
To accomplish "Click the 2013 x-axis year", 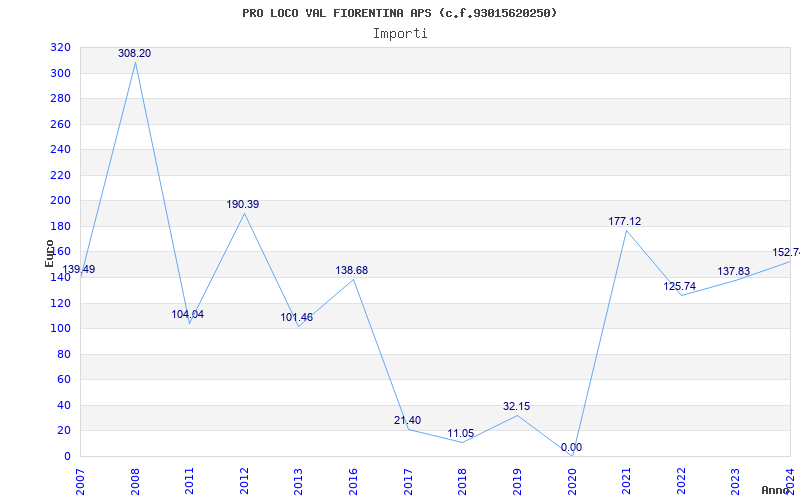I will pos(298,481).
